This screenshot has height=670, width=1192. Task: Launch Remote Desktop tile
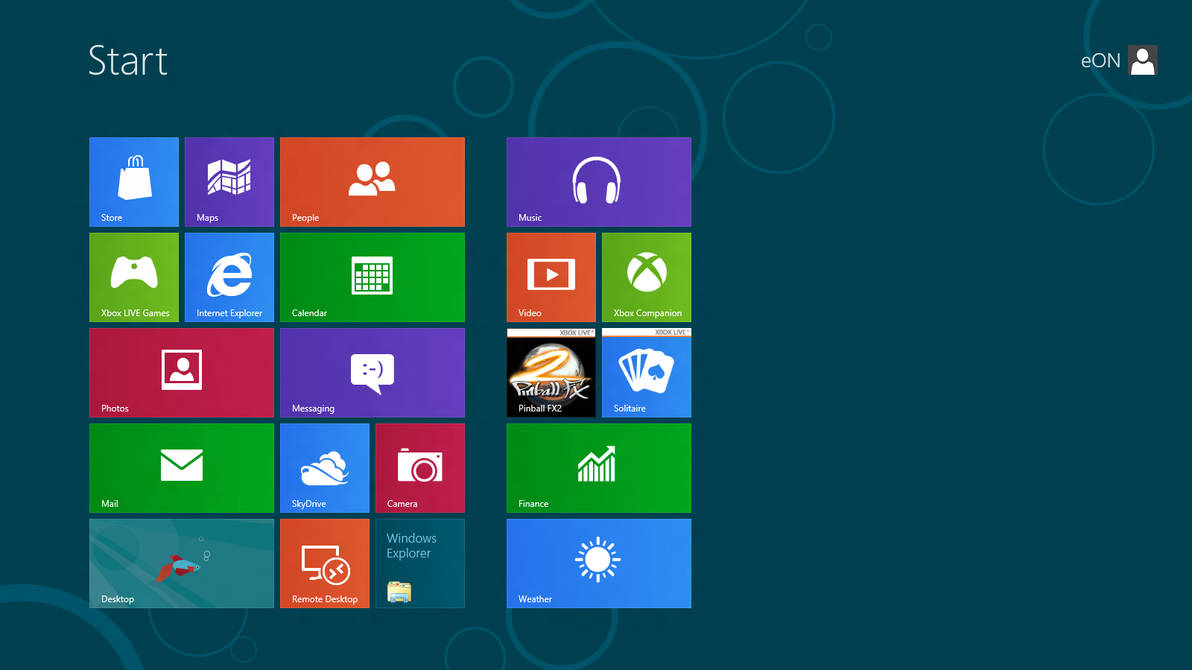(x=325, y=564)
